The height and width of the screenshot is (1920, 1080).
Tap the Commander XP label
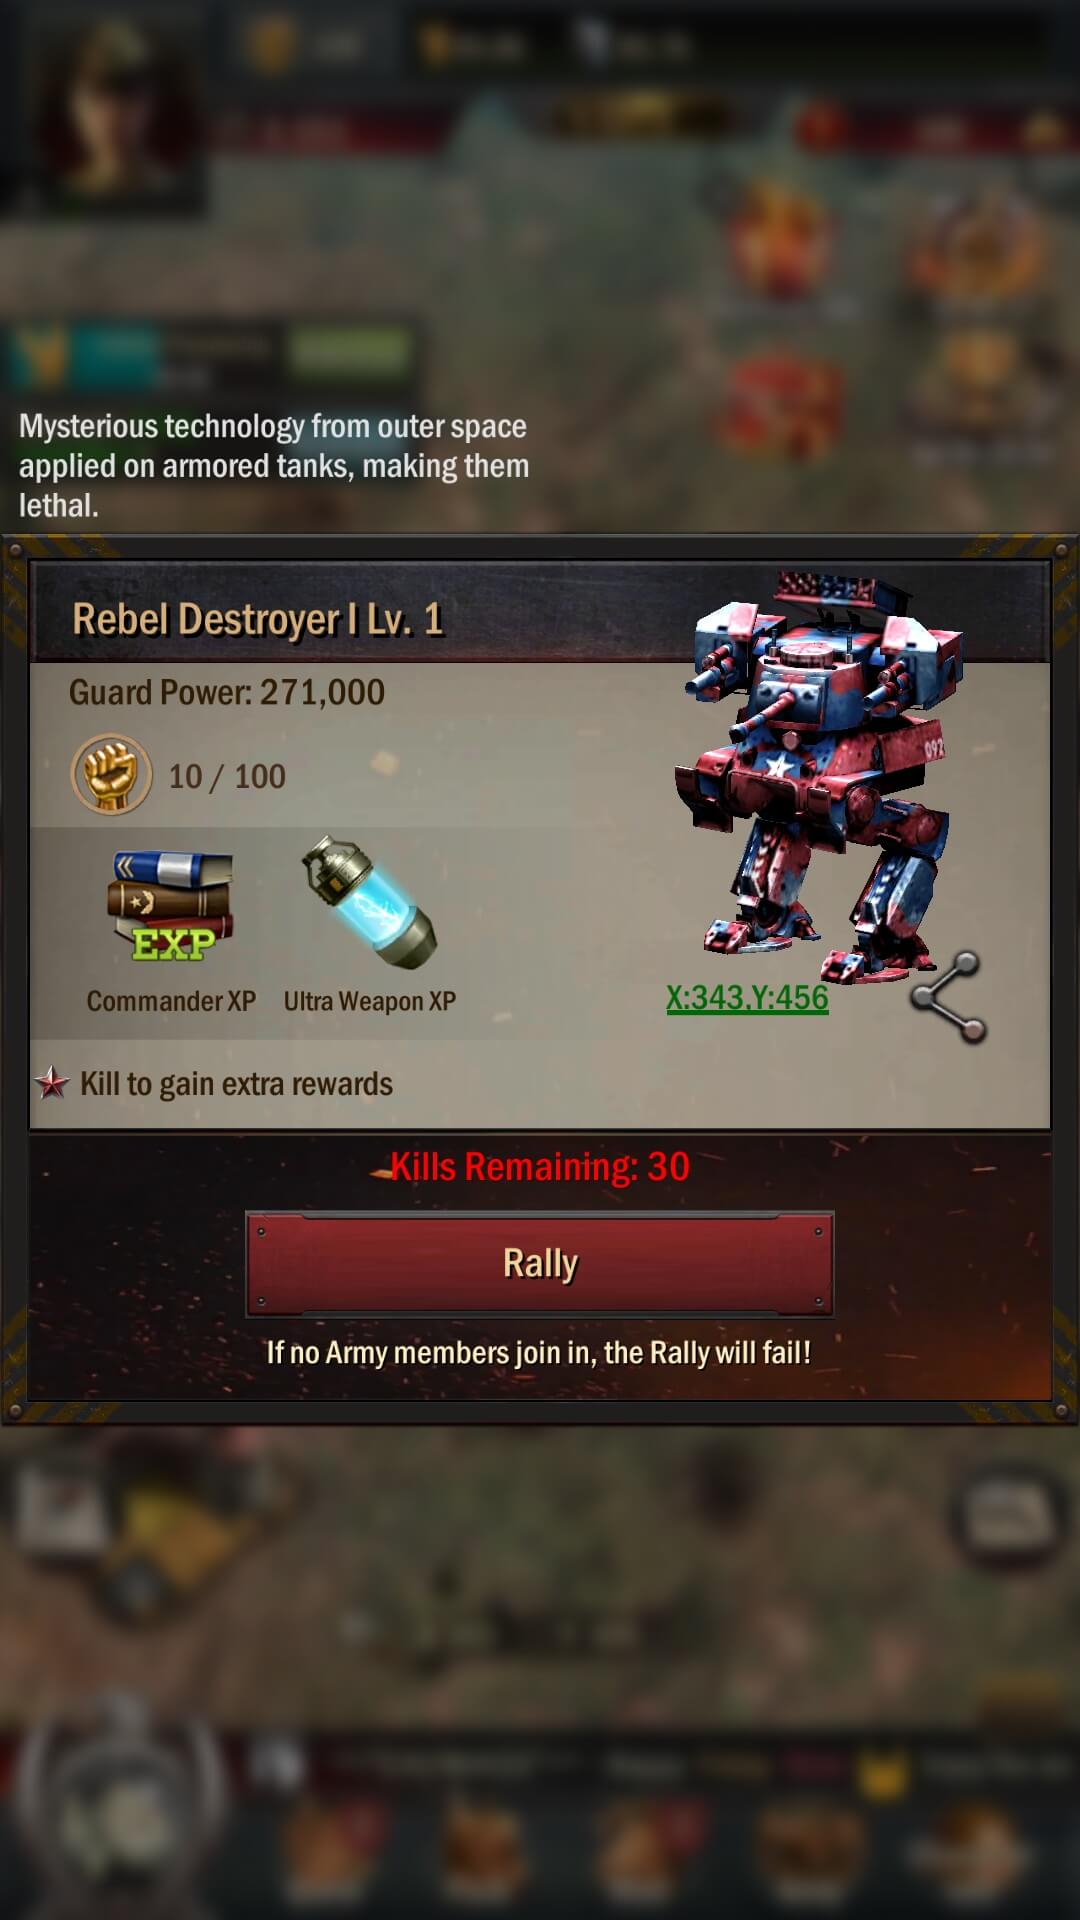pyautogui.click(x=171, y=1001)
